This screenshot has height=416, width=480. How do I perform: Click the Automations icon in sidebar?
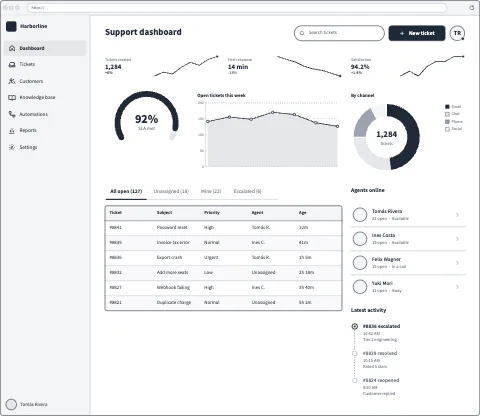coord(12,114)
